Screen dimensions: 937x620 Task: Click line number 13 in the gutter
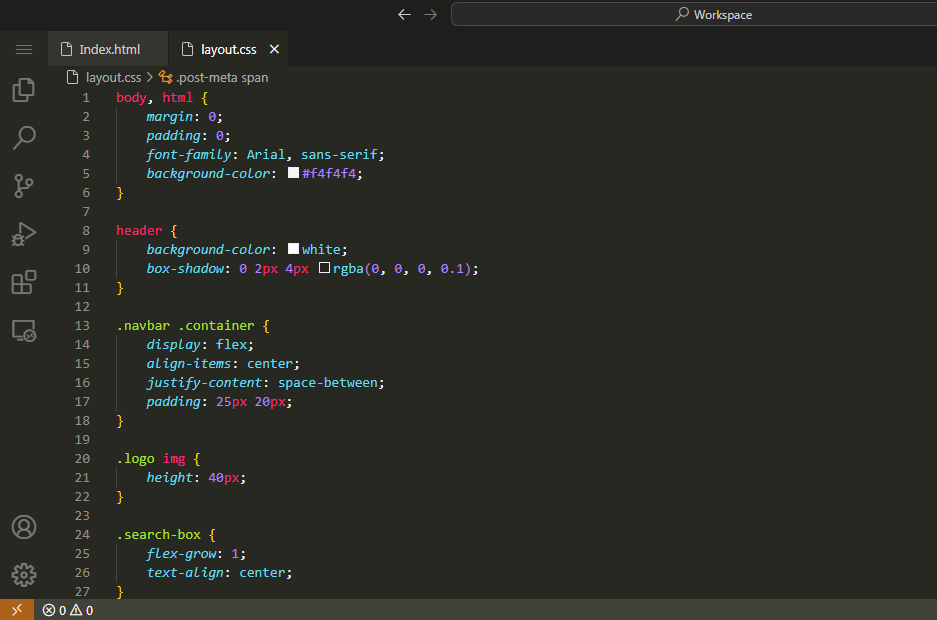pos(82,326)
